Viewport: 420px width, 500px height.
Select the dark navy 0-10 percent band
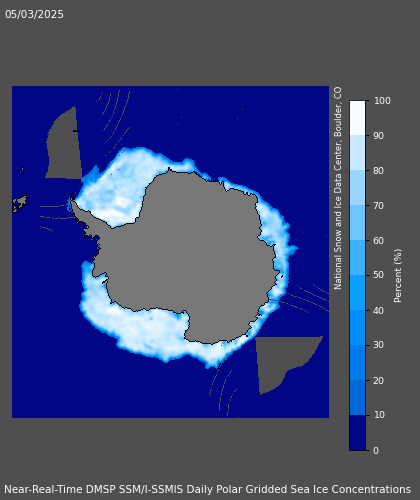(357, 433)
